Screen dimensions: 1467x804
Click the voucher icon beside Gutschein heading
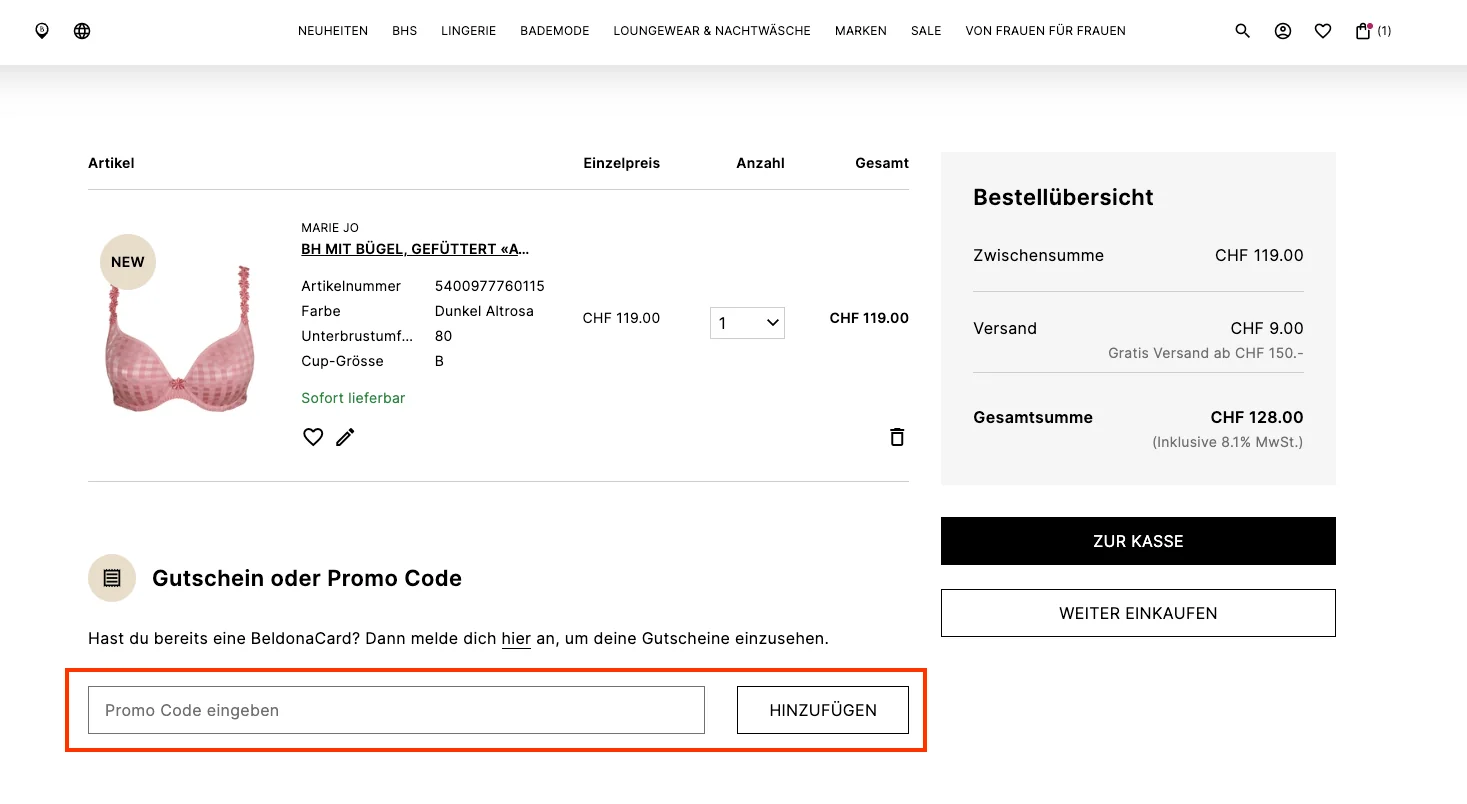(111, 578)
